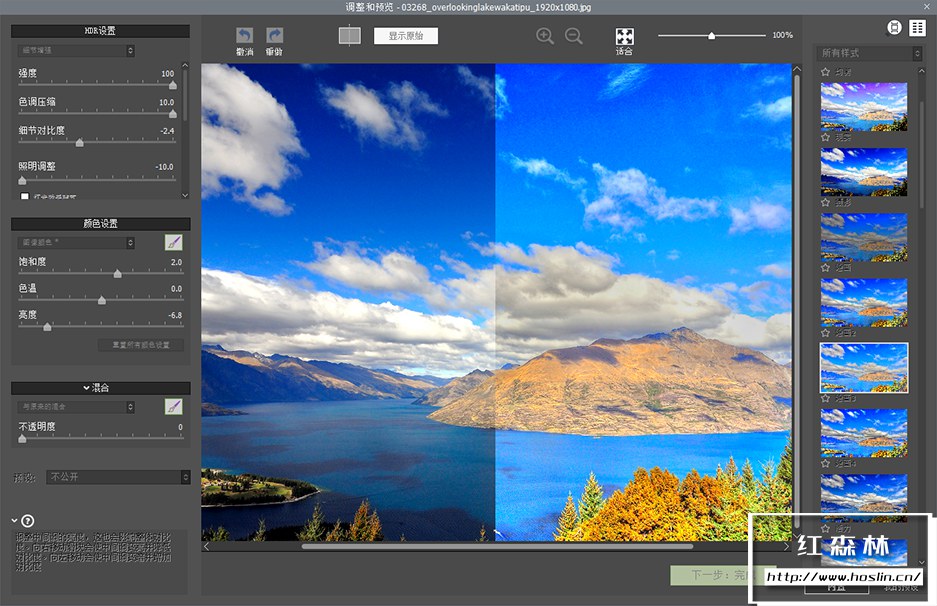The height and width of the screenshot is (606, 937).
Task: Open the brush tool in blending (混合) panel
Action: (x=173, y=406)
